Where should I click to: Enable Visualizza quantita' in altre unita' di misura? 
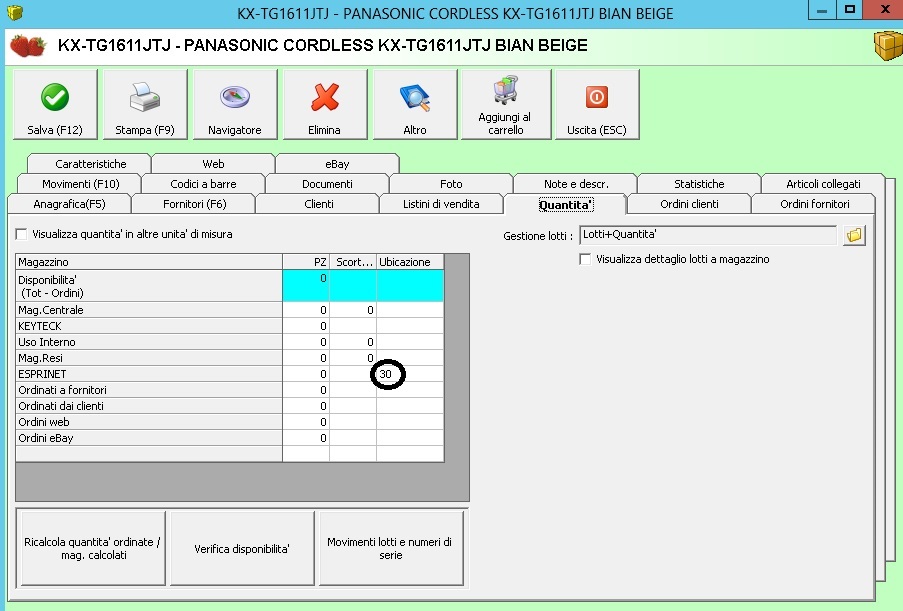[21, 234]
